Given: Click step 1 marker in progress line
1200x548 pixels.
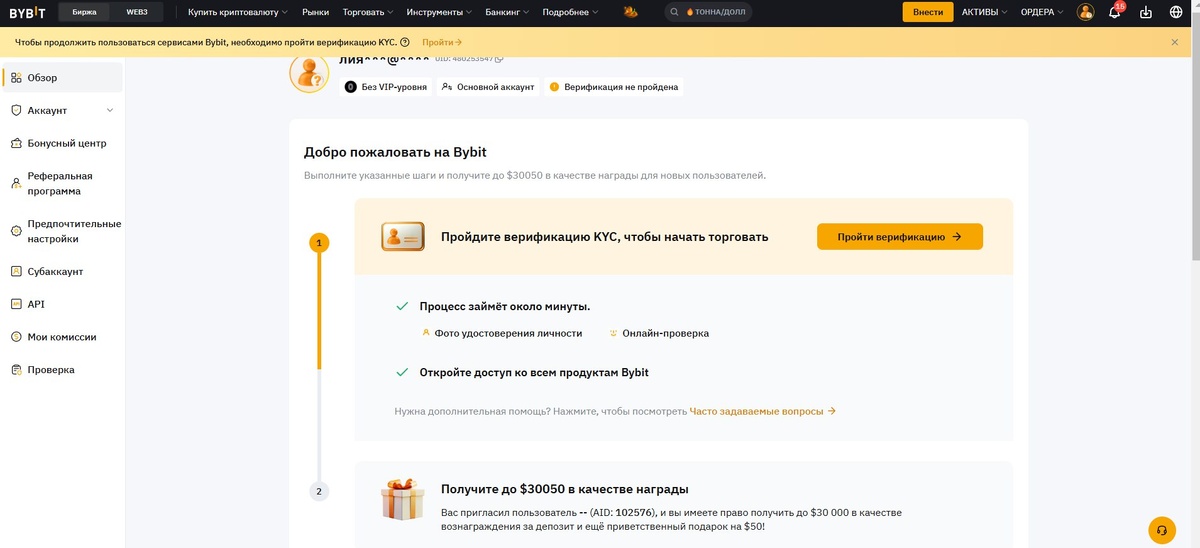Looking at the screenshot, I should click(319, 243).
